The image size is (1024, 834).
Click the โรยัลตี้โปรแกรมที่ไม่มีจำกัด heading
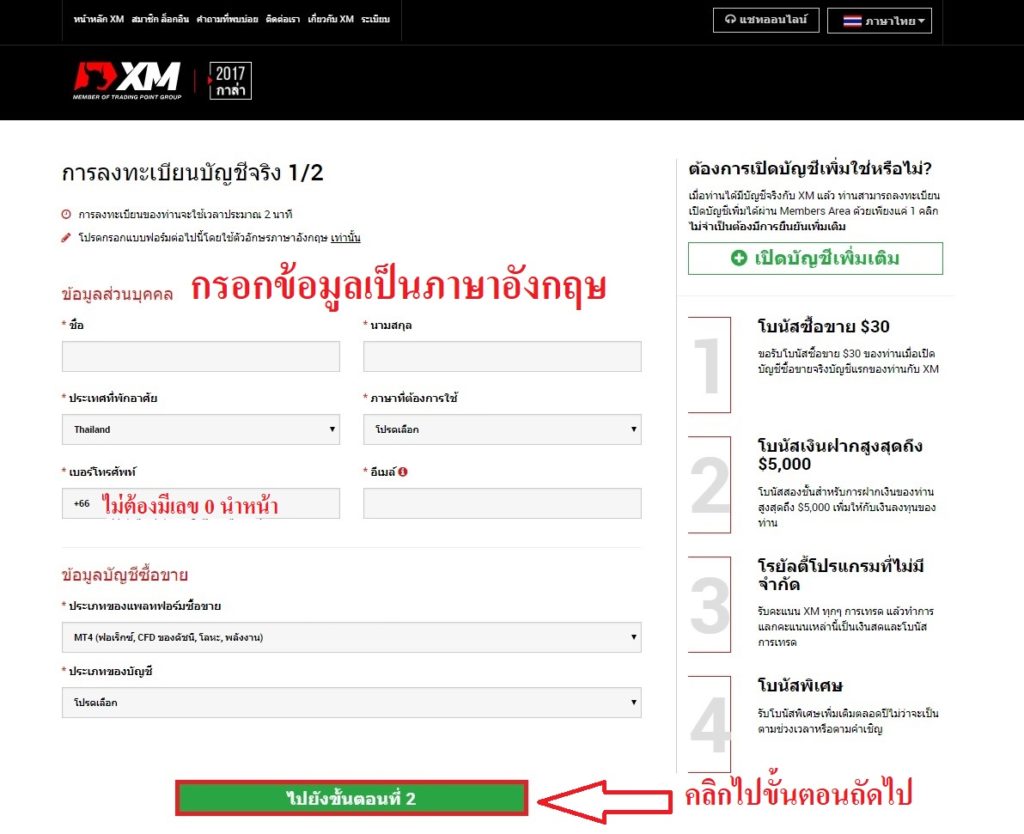coord(841,575)
